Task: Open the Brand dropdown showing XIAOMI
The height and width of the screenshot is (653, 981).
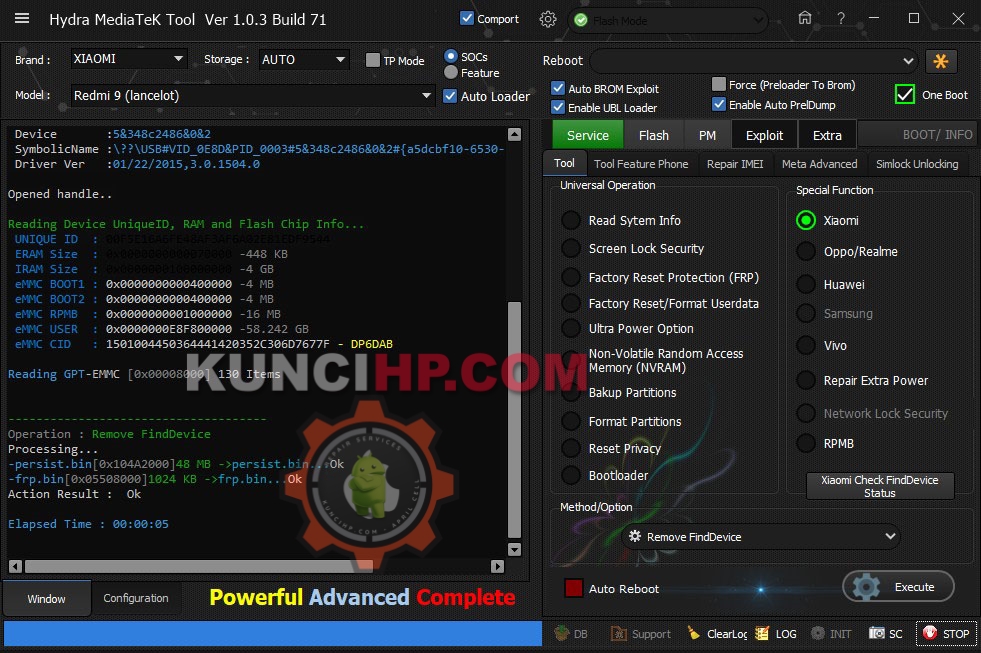Action: click(128, 59)
